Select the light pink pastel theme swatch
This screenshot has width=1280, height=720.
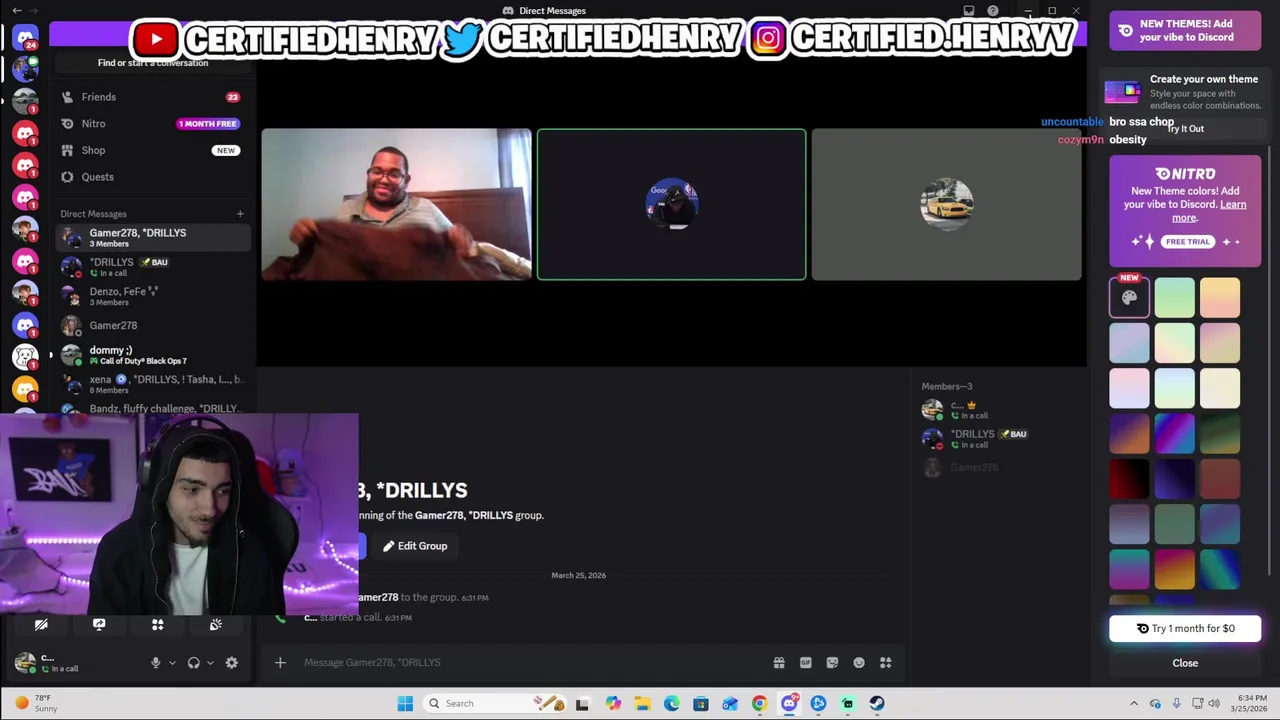tap(1129, 388)
